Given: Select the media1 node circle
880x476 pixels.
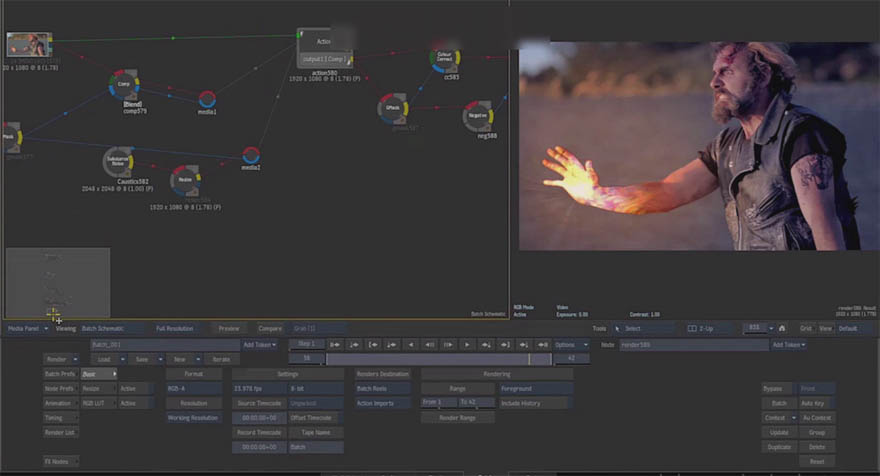Looking at the screenshot, I should click(x=207, y=99).
